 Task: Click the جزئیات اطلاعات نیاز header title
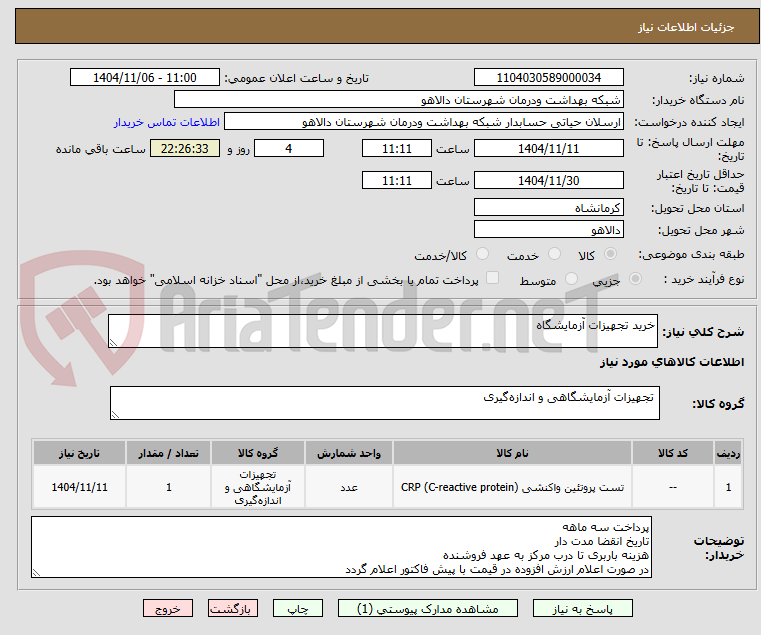click(685, 27)
